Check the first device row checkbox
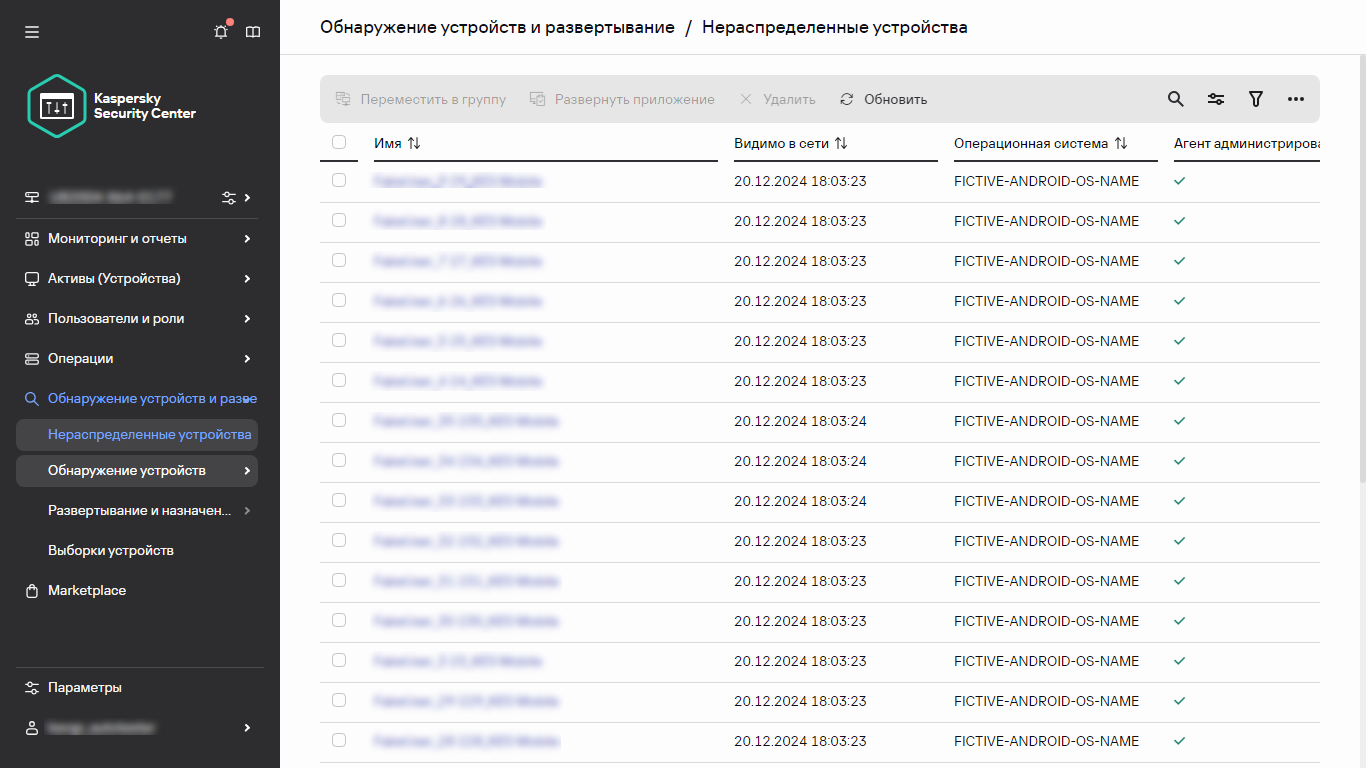The image size is (1366, 768). tap(339, 181)
